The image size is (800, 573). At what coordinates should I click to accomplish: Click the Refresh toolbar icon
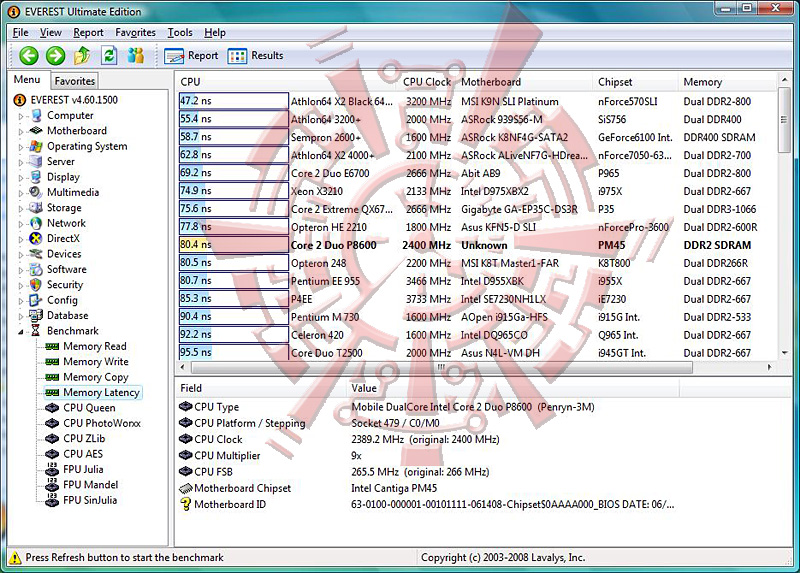pyautogui.click(x=109, y=55)
